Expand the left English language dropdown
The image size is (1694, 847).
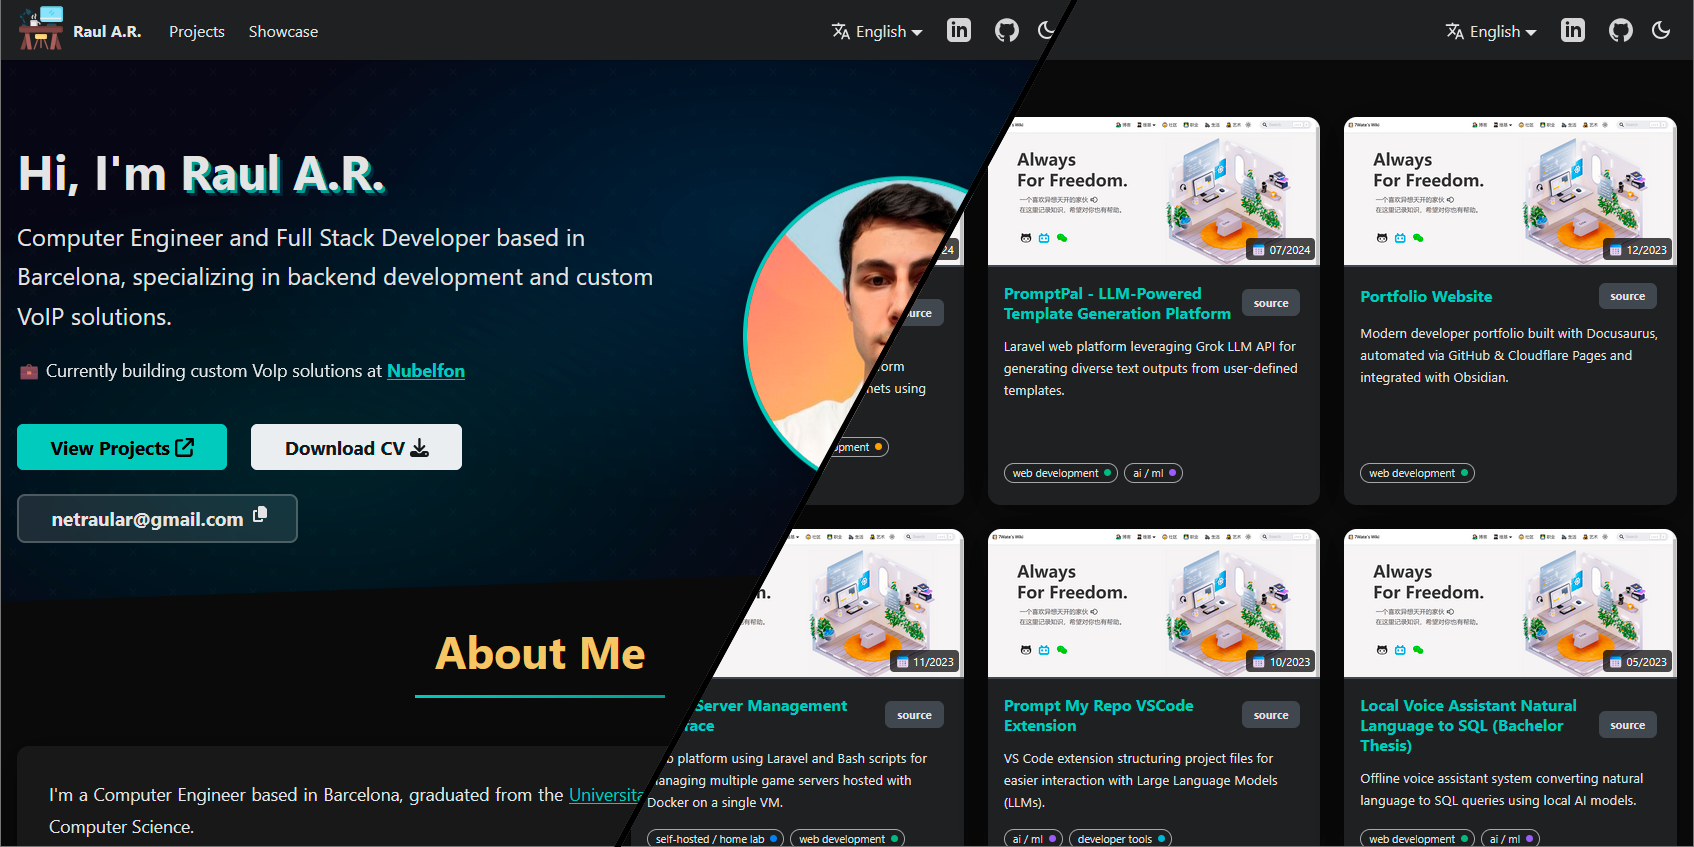[x=877, y=32]
